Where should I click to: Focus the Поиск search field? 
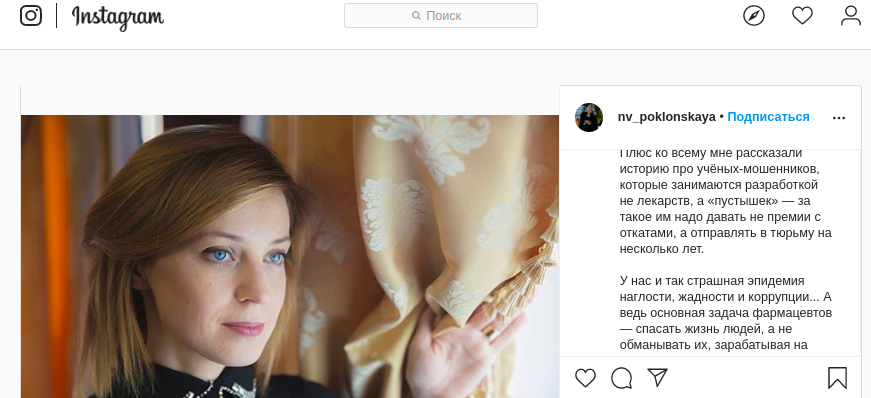pos(440,16)
